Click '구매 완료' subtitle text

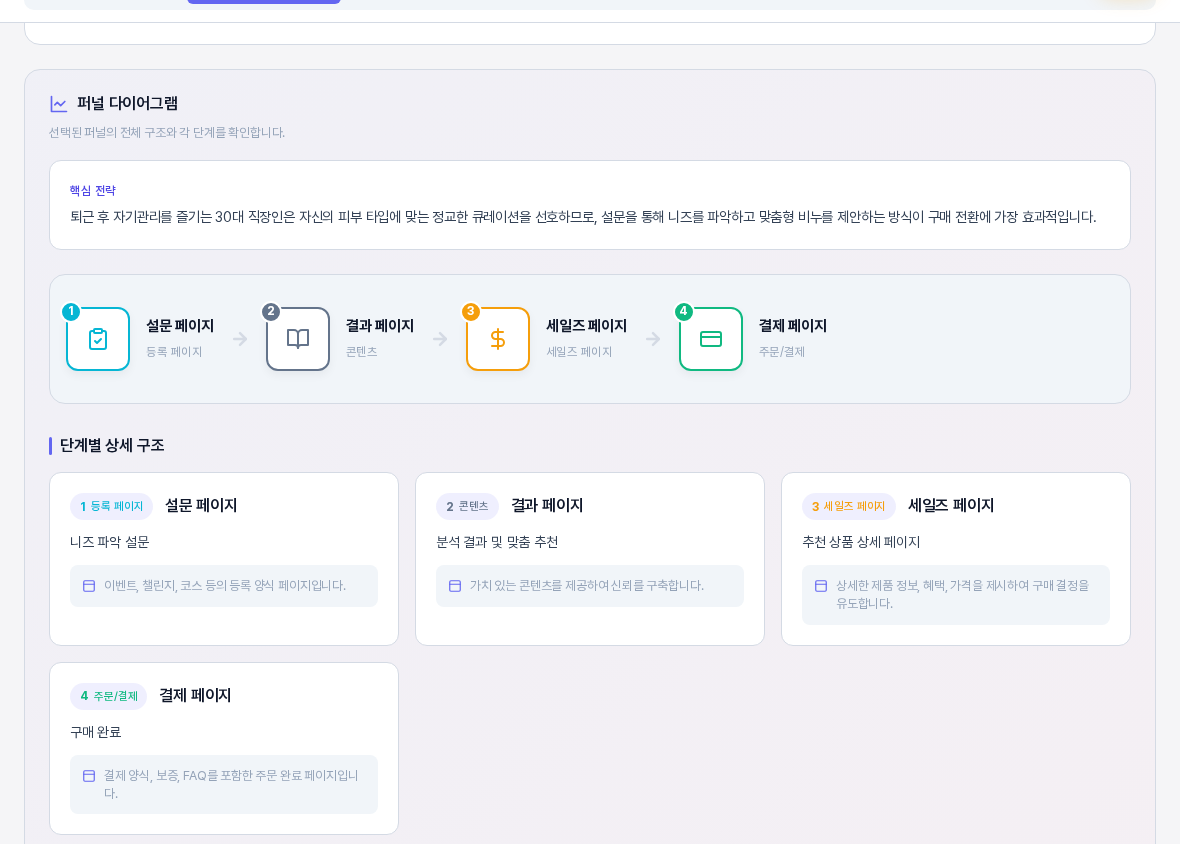coord(96,732)
